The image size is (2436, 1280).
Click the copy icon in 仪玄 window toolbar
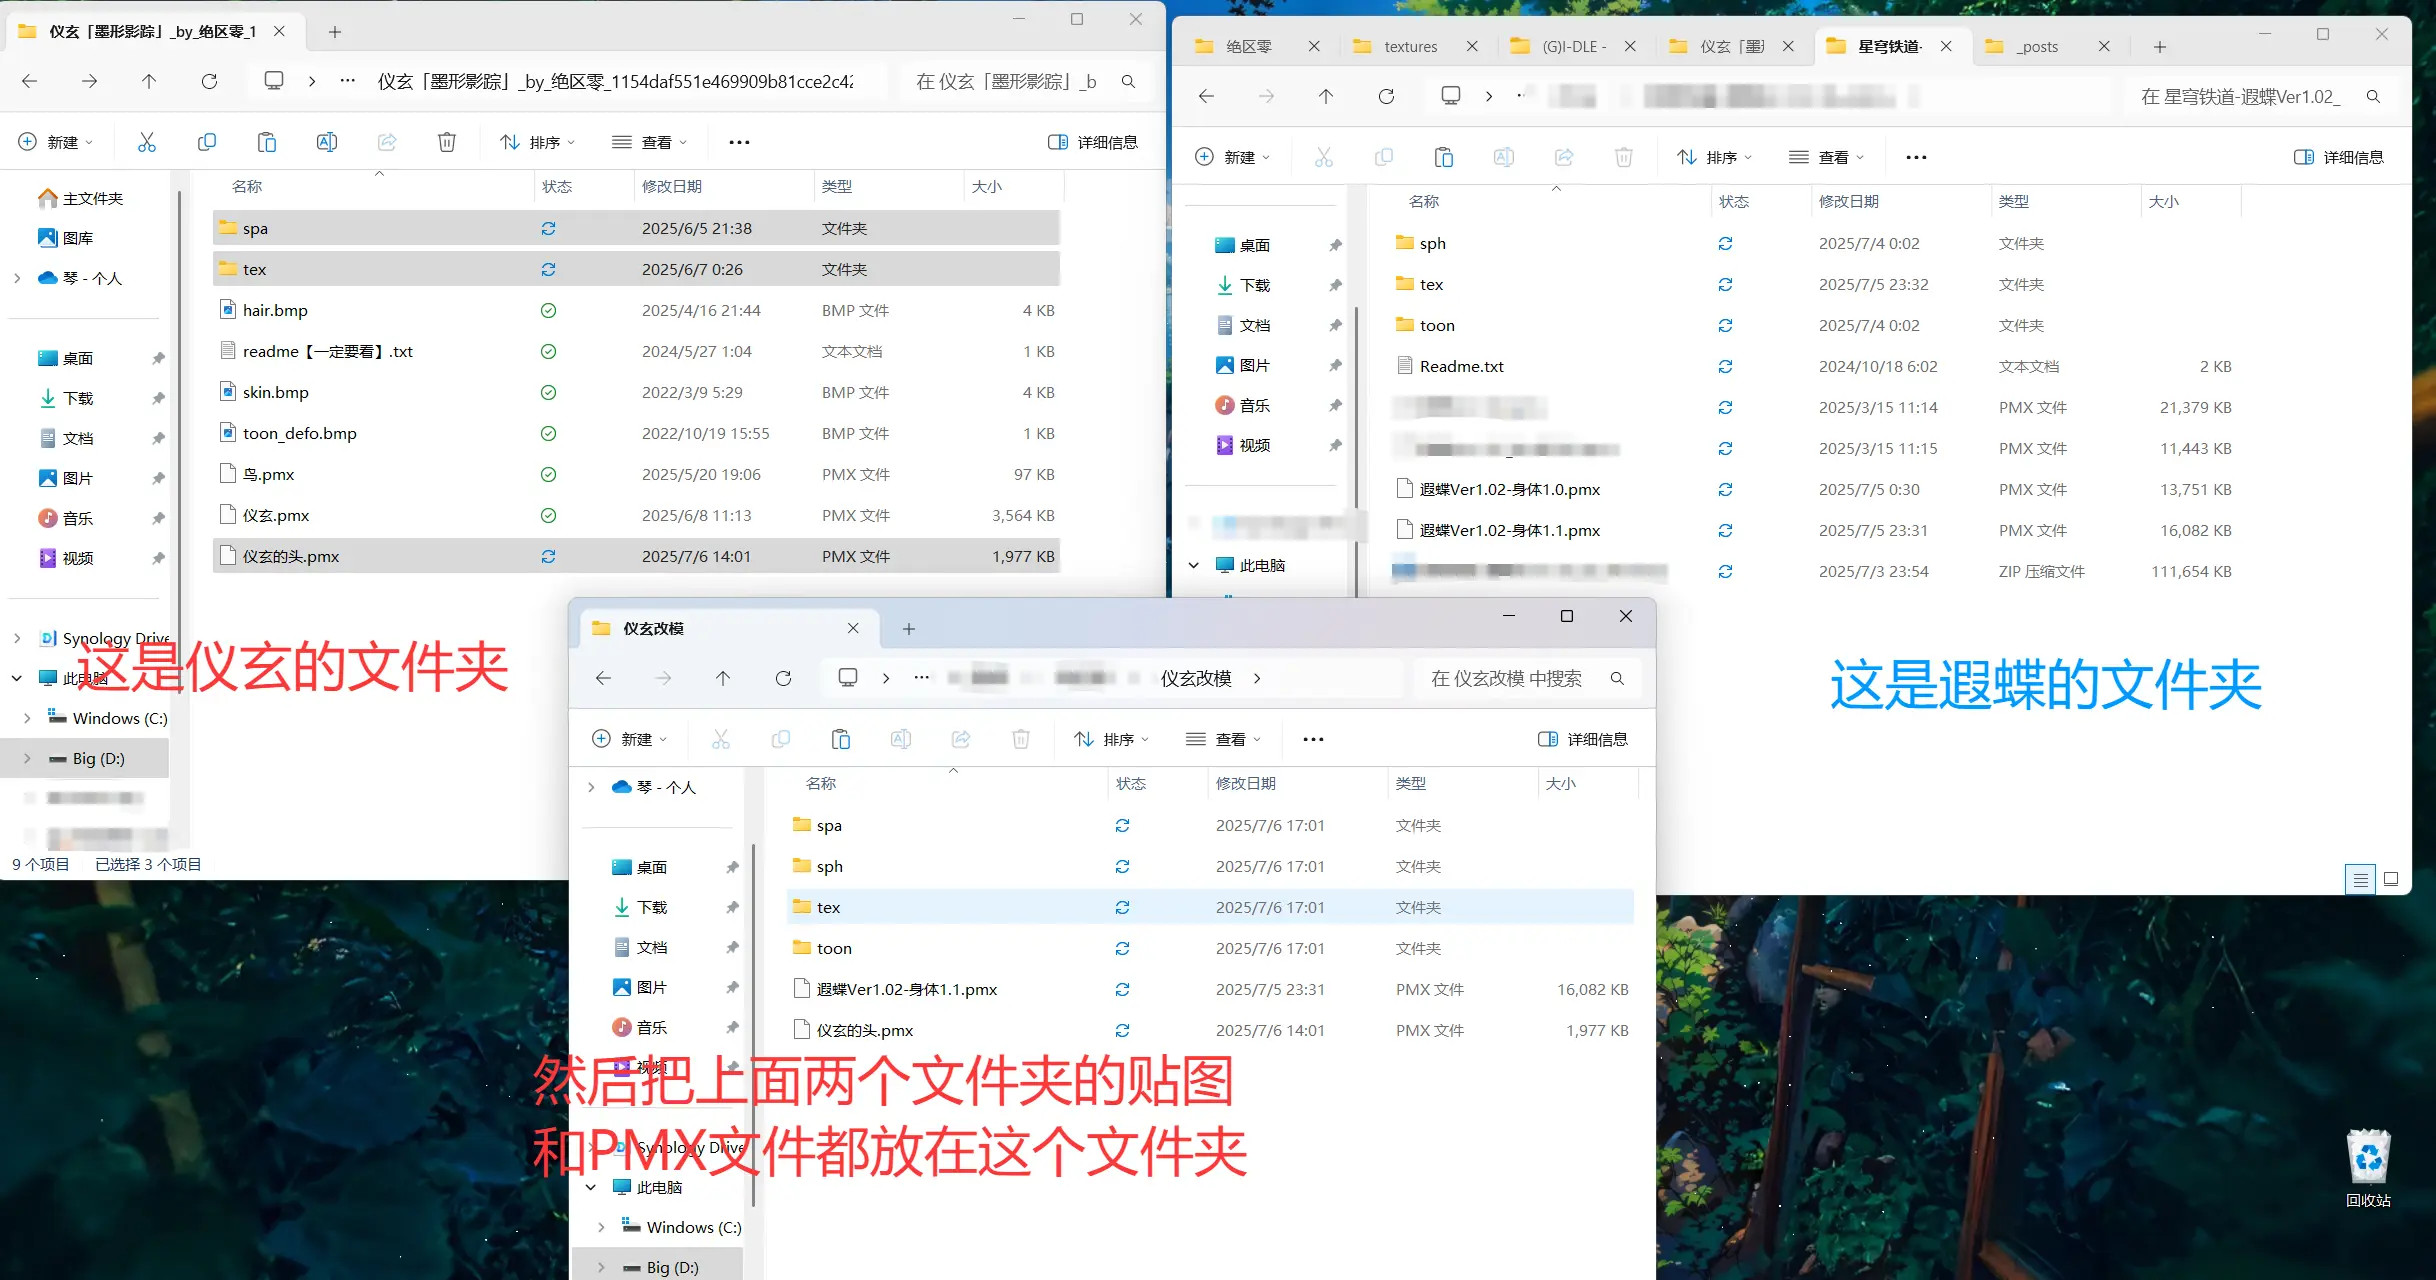pos(207,142)
